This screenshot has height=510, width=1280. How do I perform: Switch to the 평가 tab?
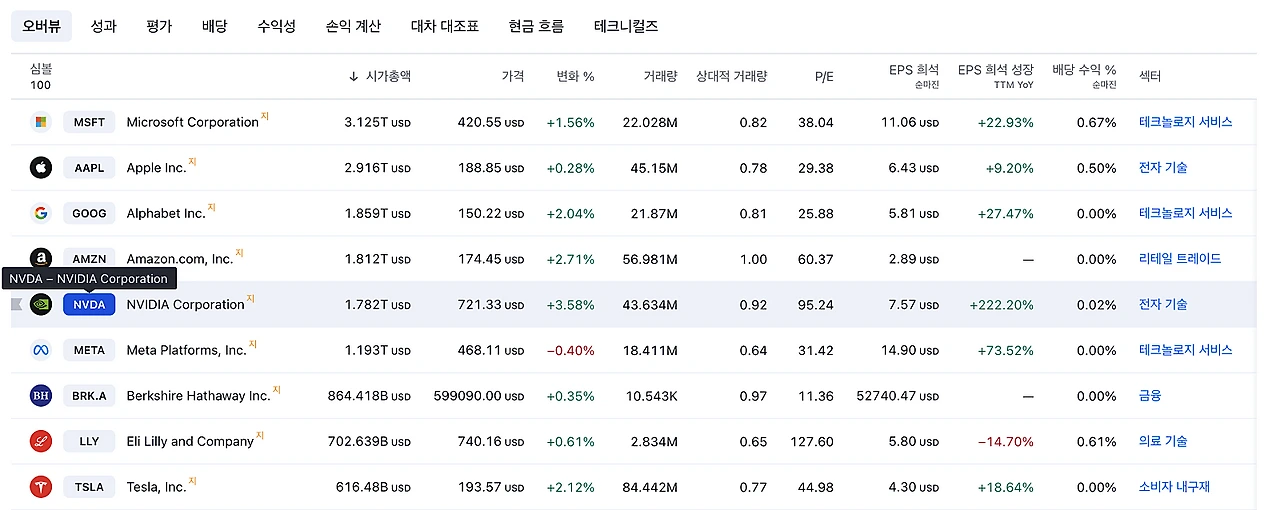coord(159,26)
